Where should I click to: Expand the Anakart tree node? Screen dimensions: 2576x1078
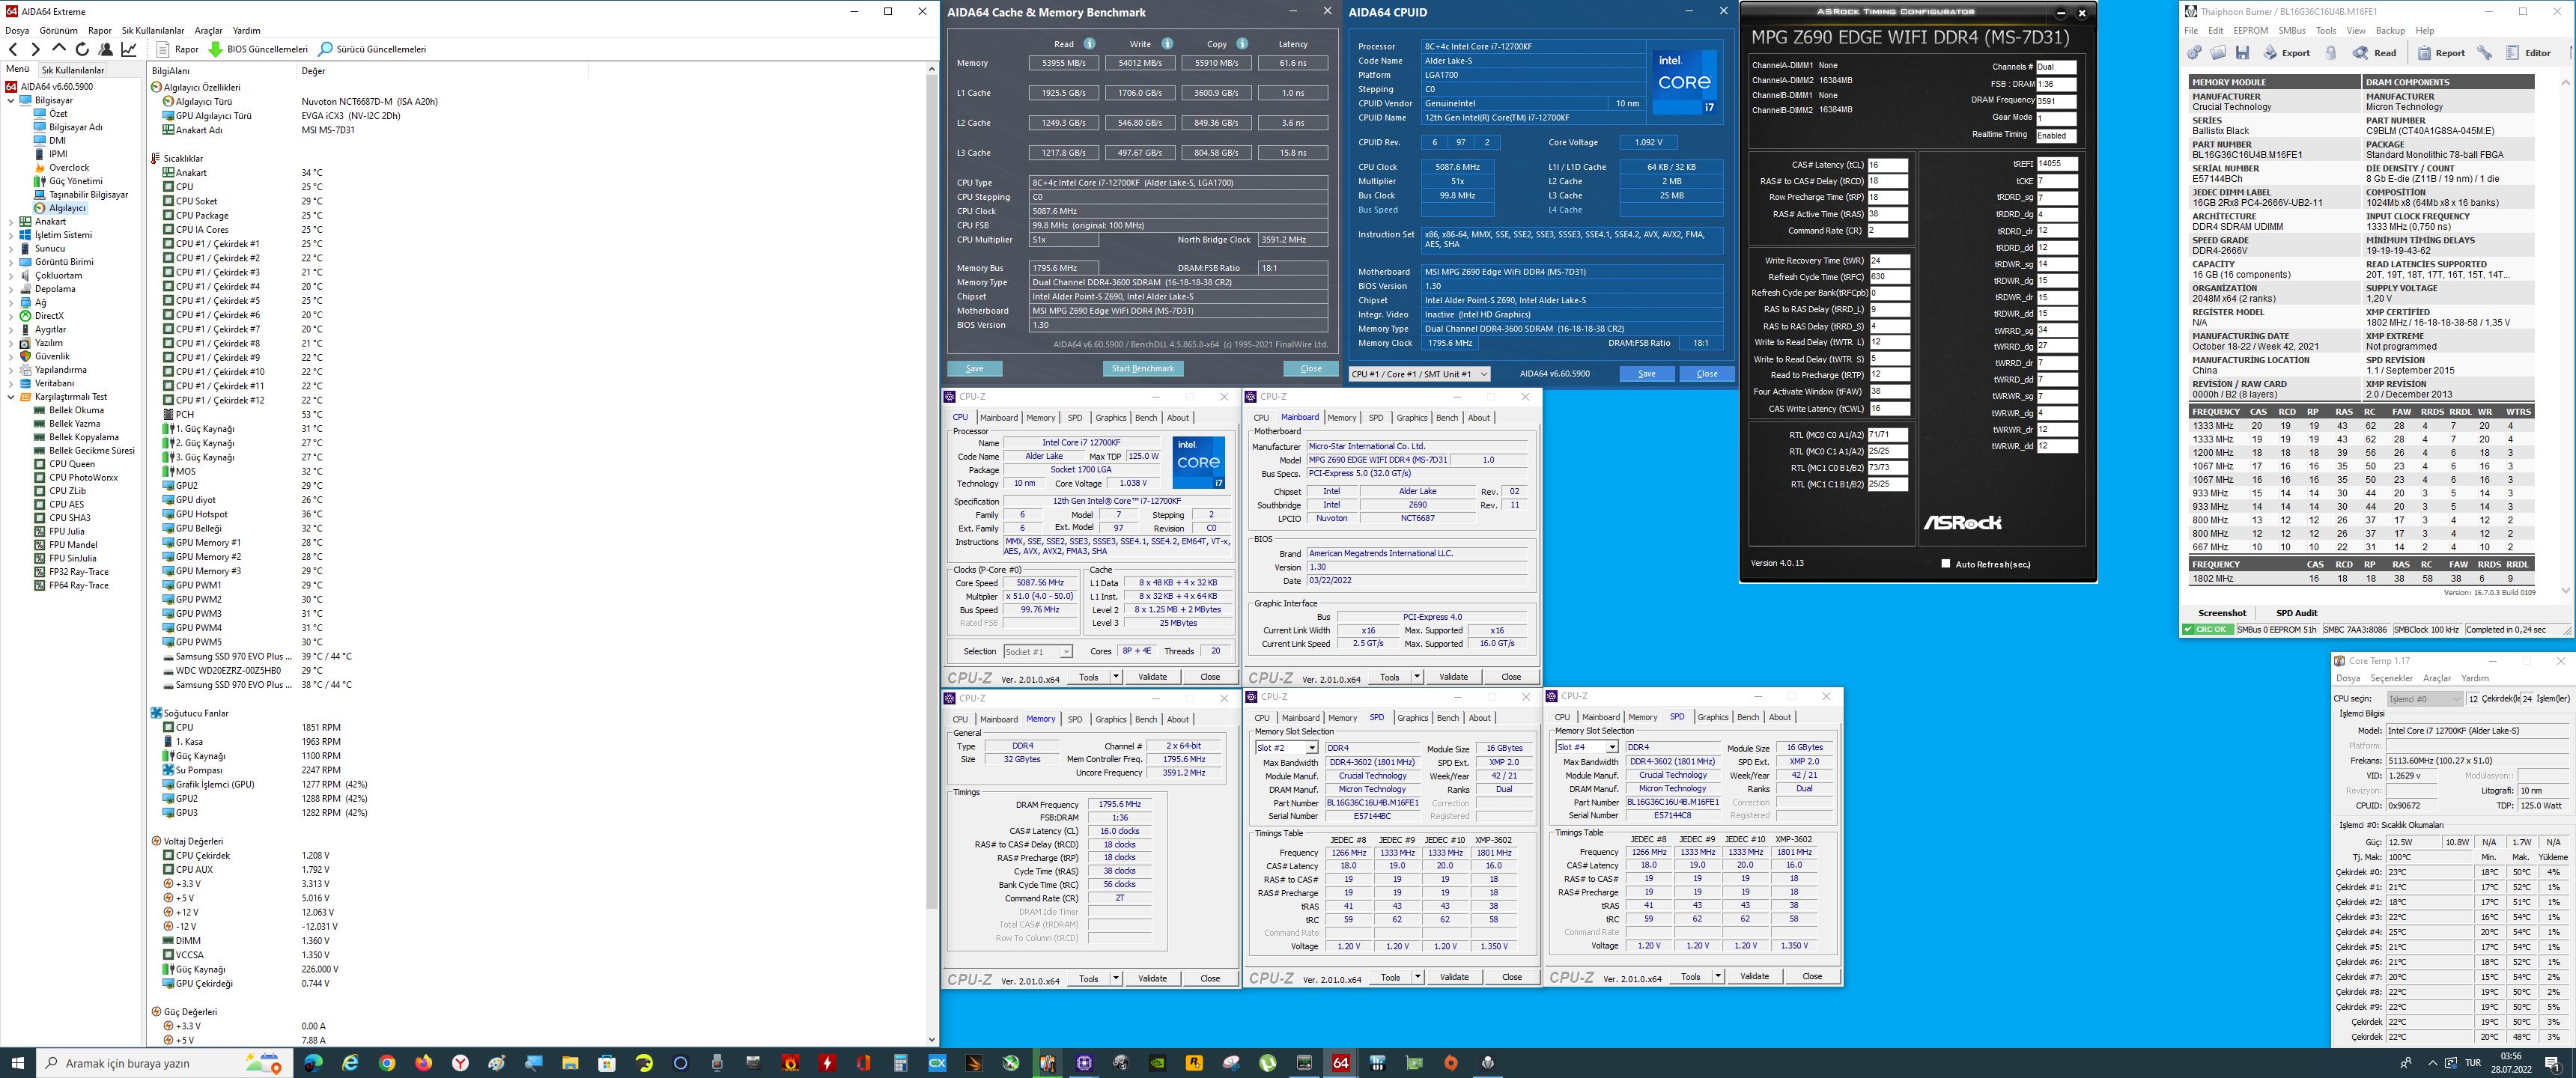click(11, 222)
